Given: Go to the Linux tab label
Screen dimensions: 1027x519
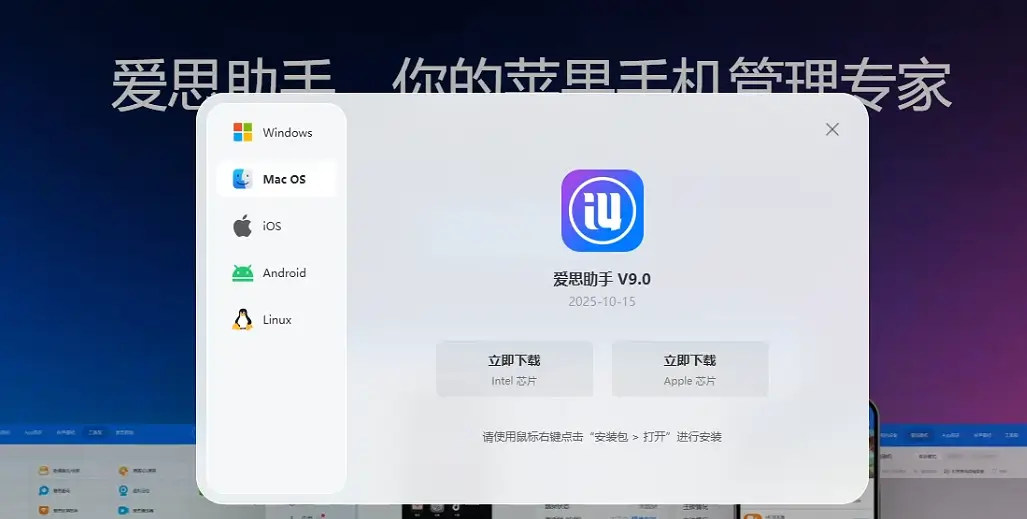Looking at the screenshot, I should [x=277, y=320].
